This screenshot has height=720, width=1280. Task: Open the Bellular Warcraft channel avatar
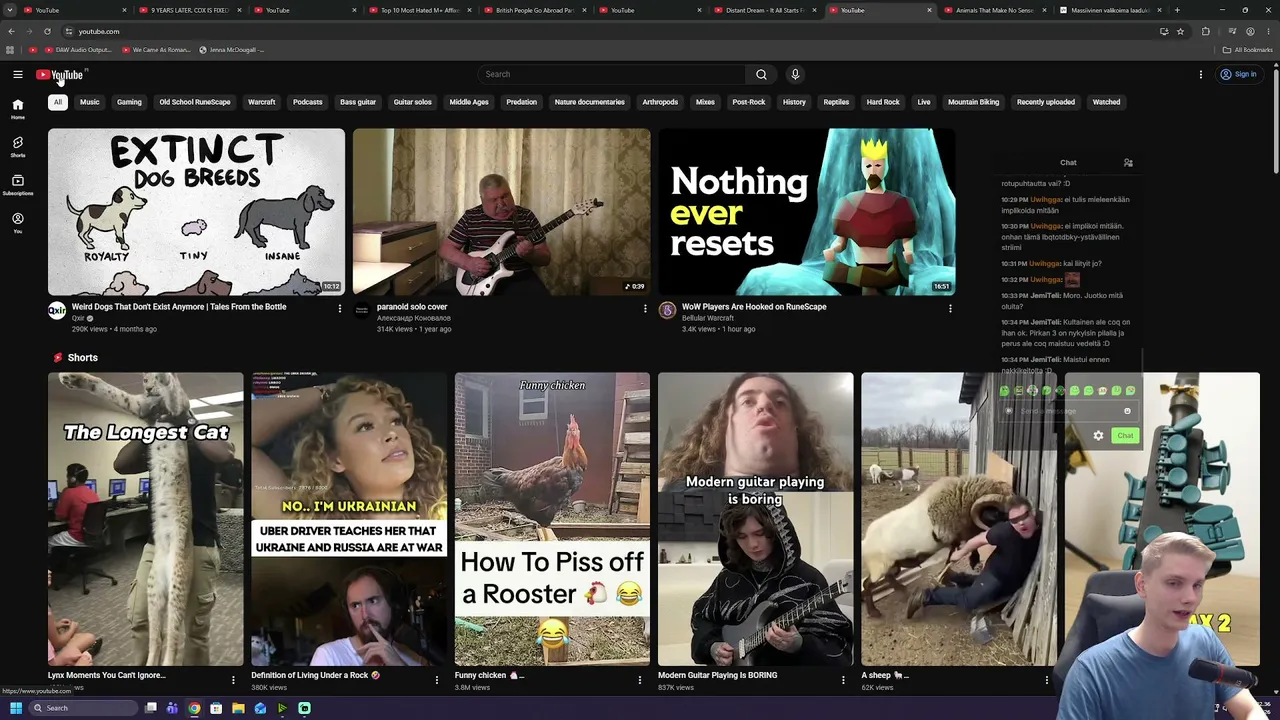(667, 311)
